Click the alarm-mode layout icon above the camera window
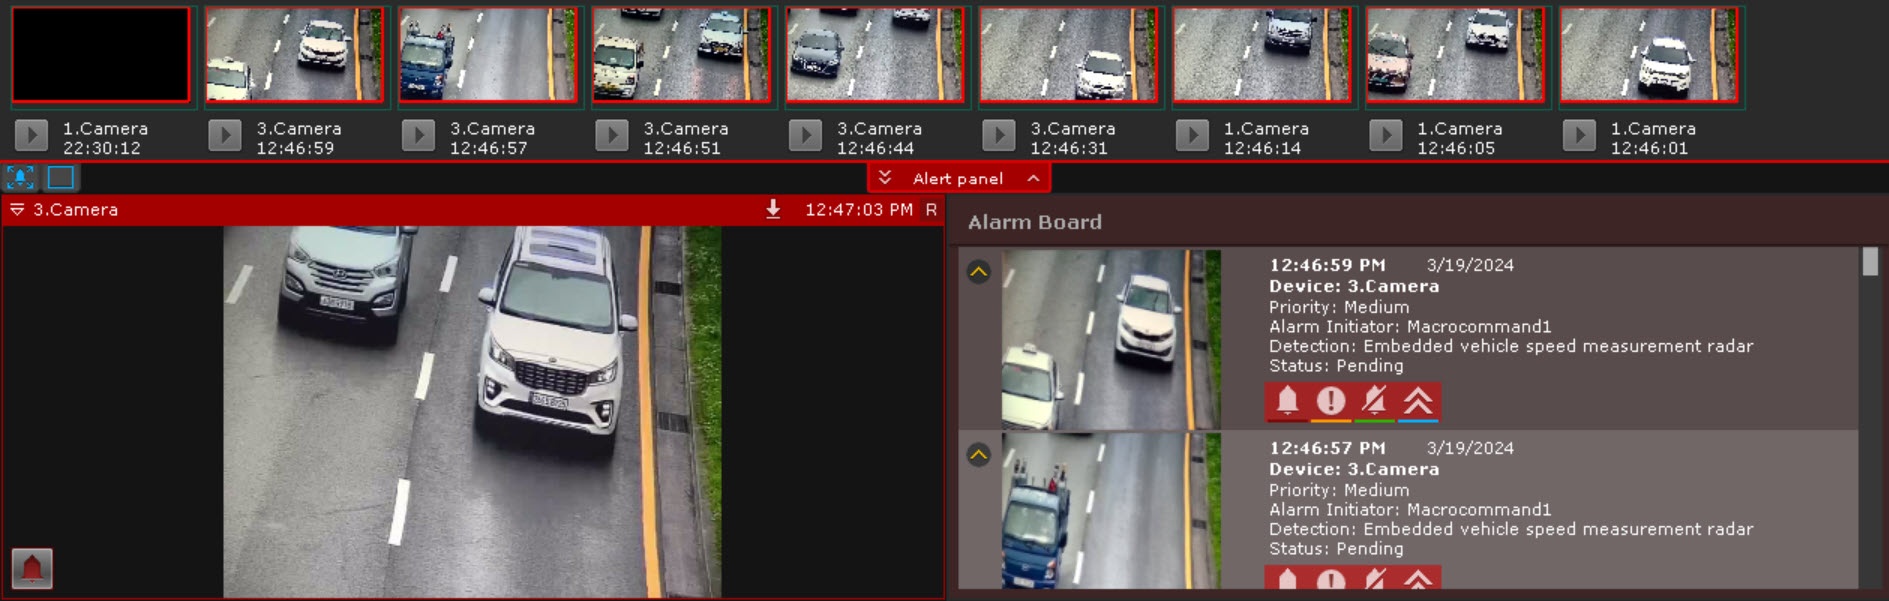 coord(20,177)
